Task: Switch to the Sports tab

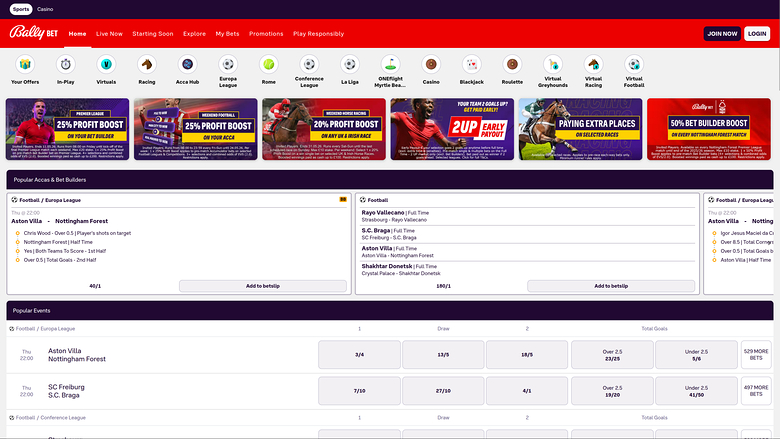Action: coord(20,9)
